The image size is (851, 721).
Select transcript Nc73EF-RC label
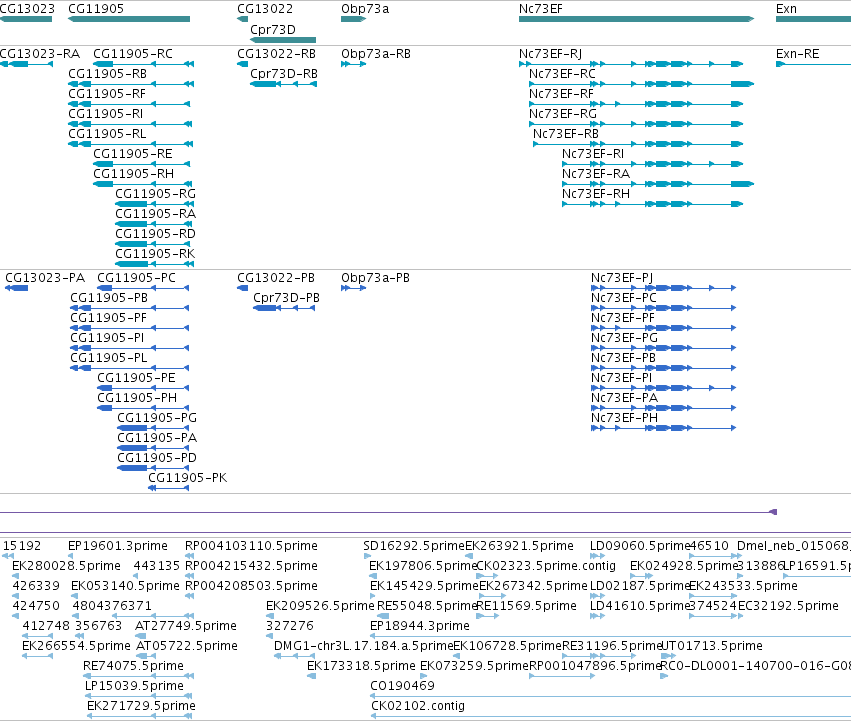(562, 74)
